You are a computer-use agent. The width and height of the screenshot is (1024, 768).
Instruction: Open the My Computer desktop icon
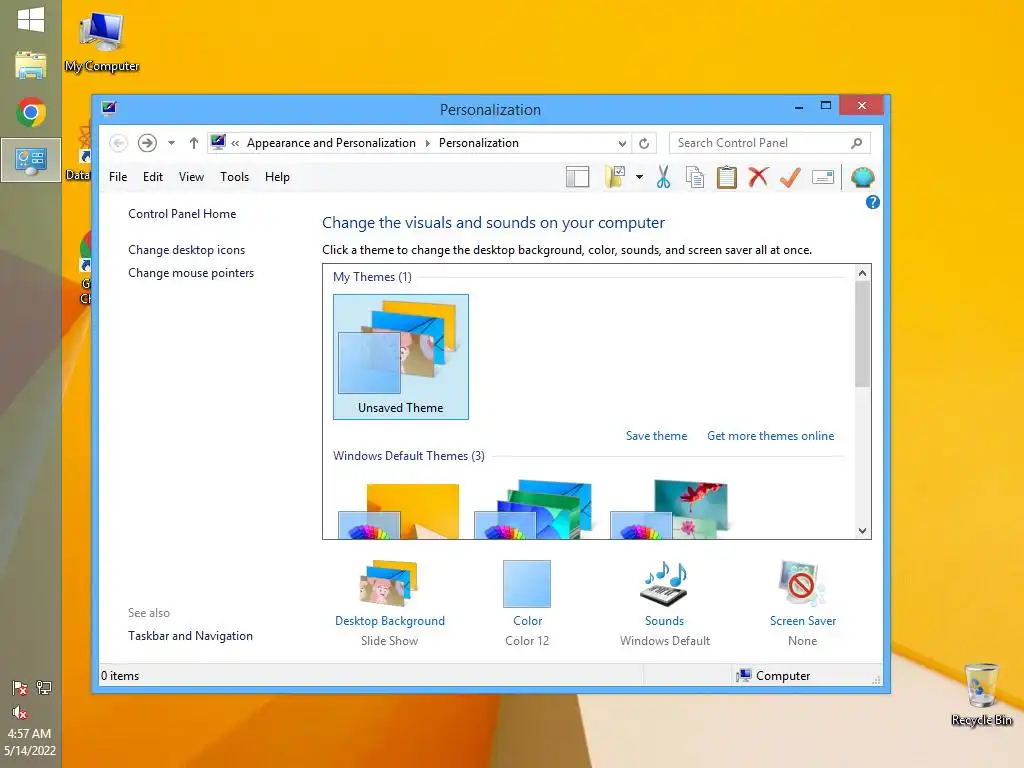tap(101, 40)
